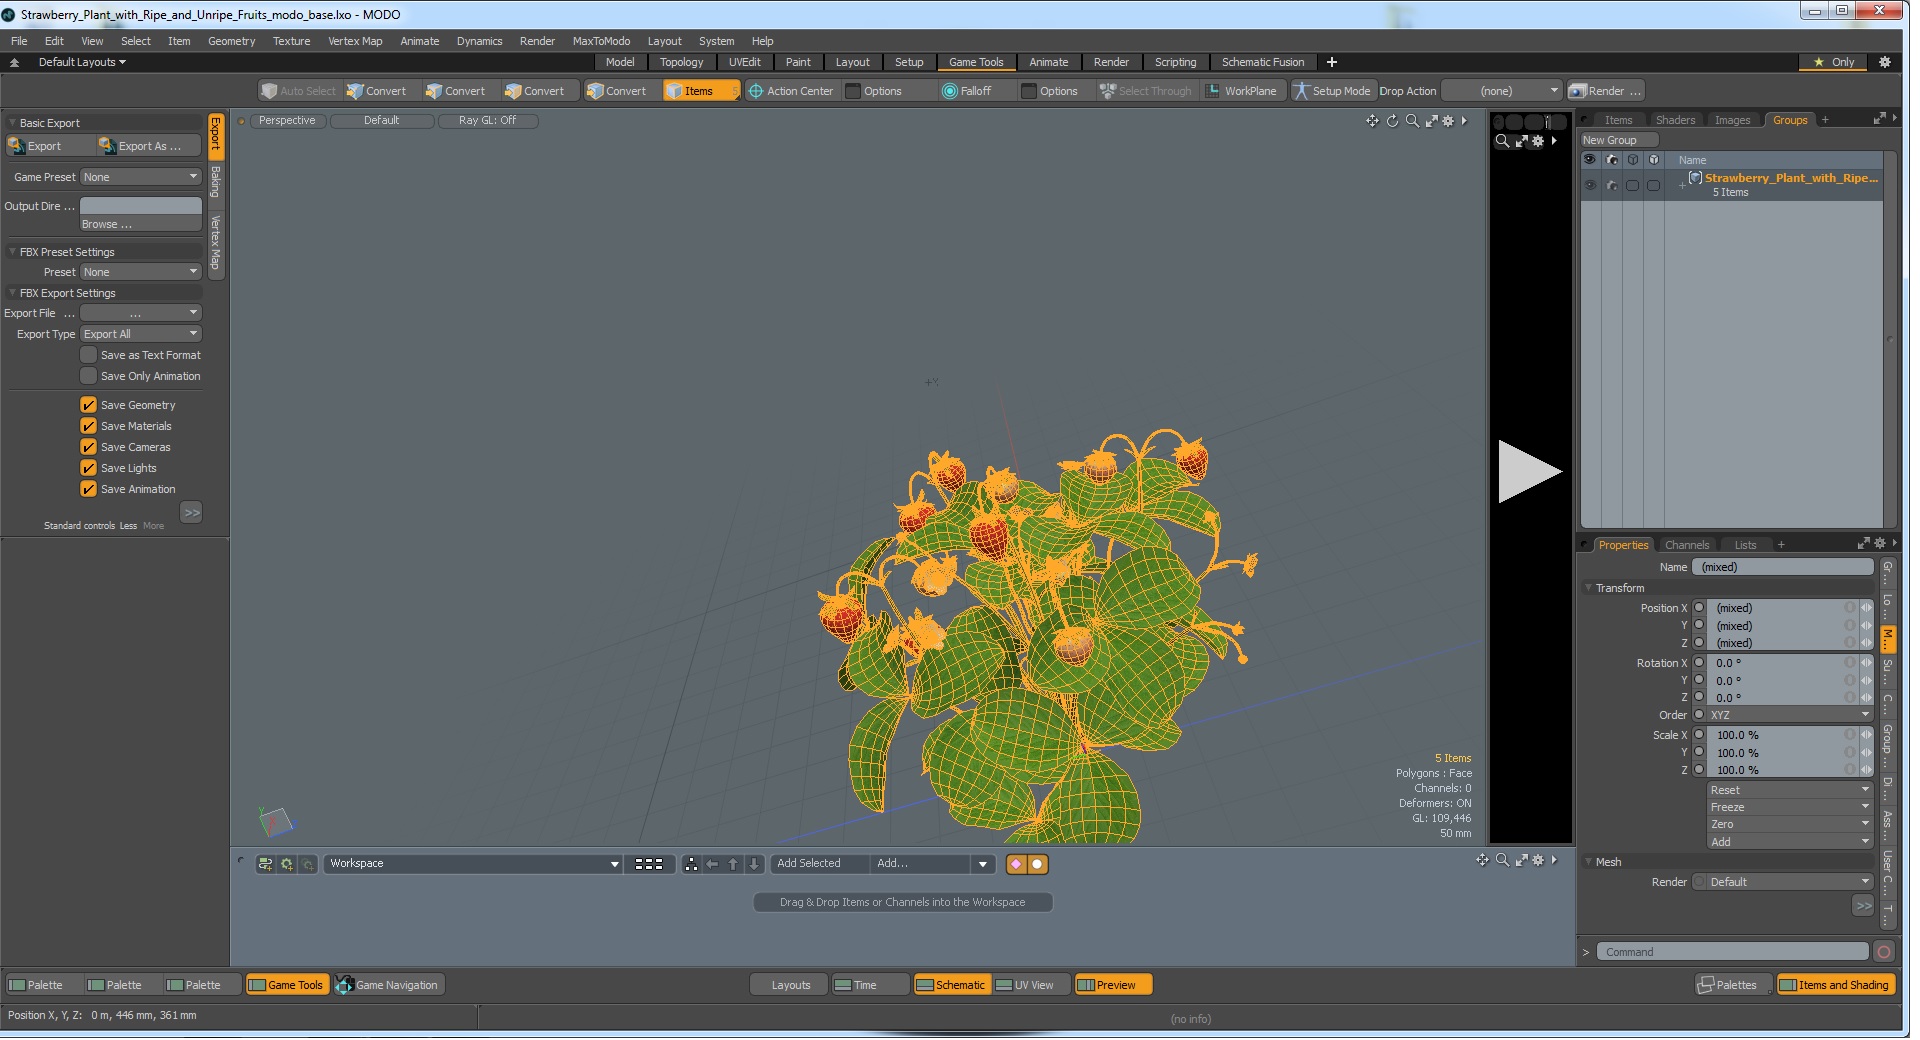
Task: Click the viewport rotate icon
Action: (x=1392, y=121)
